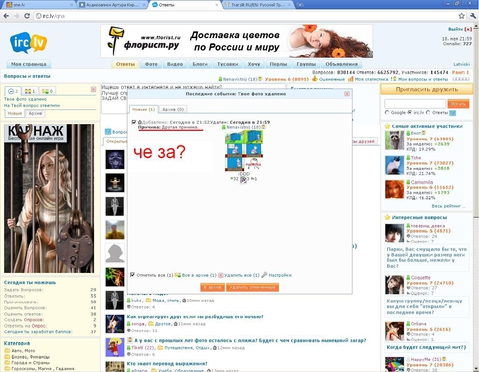Switch to 'Архив (0)' popup tab
The image size is (479, 372).
(173, 109)
